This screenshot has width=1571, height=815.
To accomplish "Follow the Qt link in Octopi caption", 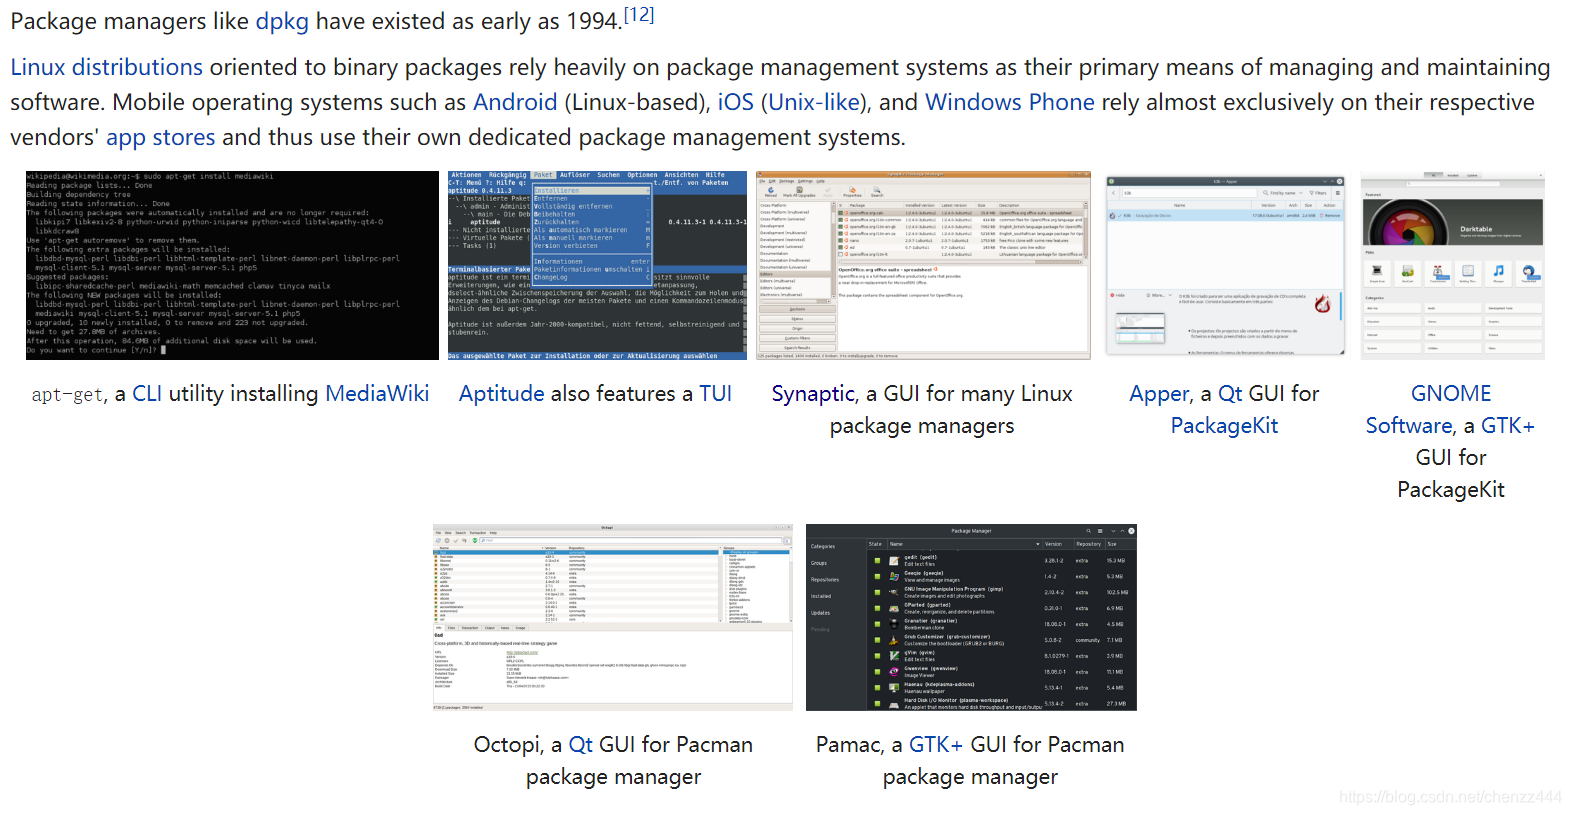I will click(x=581, y=745).
